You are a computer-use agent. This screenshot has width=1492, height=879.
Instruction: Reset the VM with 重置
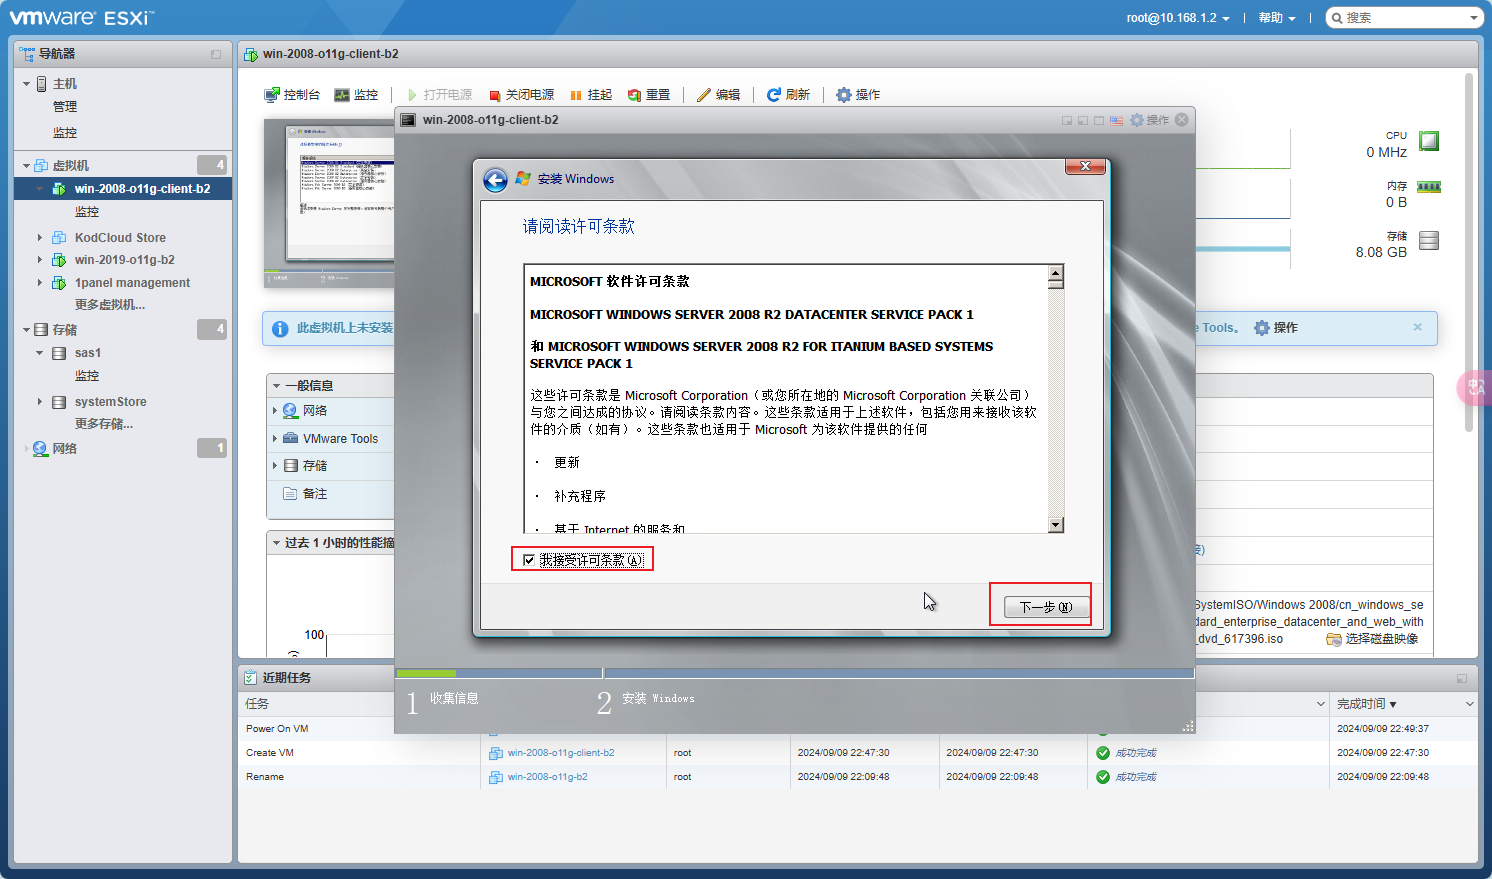click(x=649, y=95)
